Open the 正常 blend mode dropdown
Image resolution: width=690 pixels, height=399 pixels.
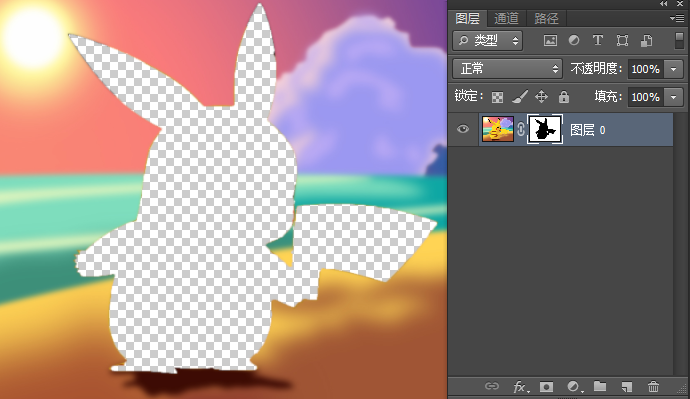pyautogui.click(x=507, y=69)
